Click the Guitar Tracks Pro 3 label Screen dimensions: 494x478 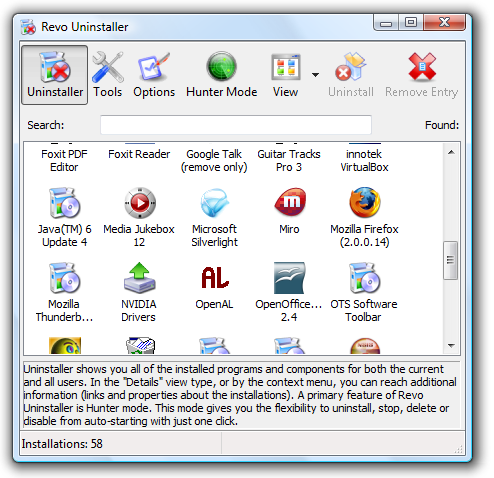pyautogui.click(x=289, y=161)
